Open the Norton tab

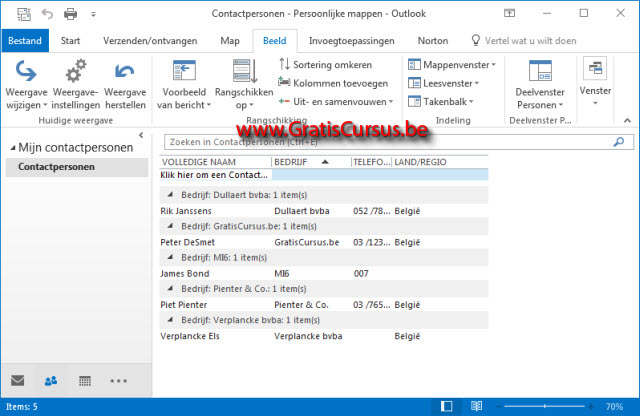point(433,41)
